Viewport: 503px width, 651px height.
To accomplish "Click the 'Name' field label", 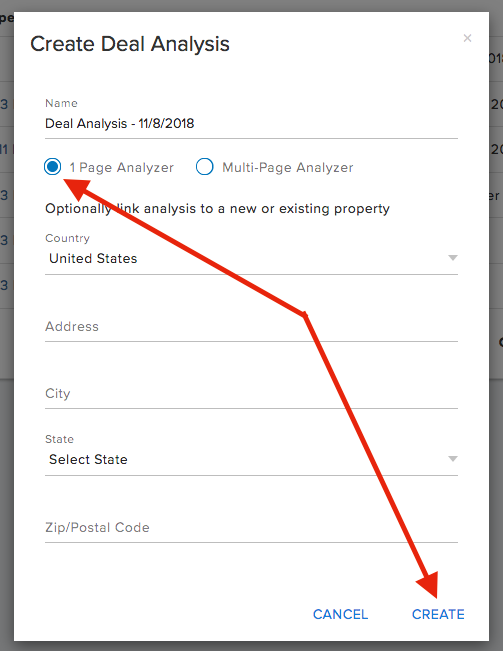I will pos(61,103).
